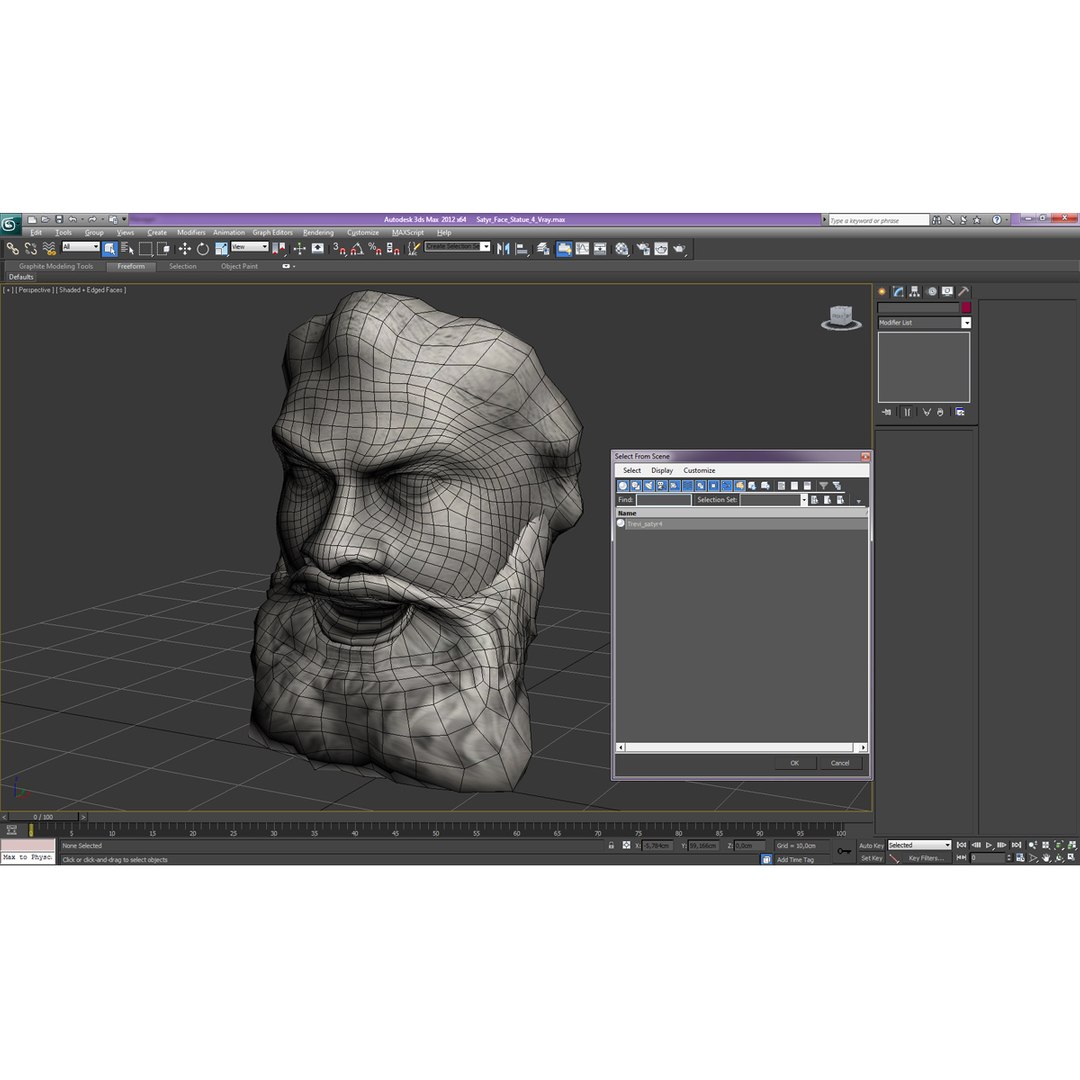Open the Manage Layers icon
The image size is (1080, 1080).
tap(543, 249)
